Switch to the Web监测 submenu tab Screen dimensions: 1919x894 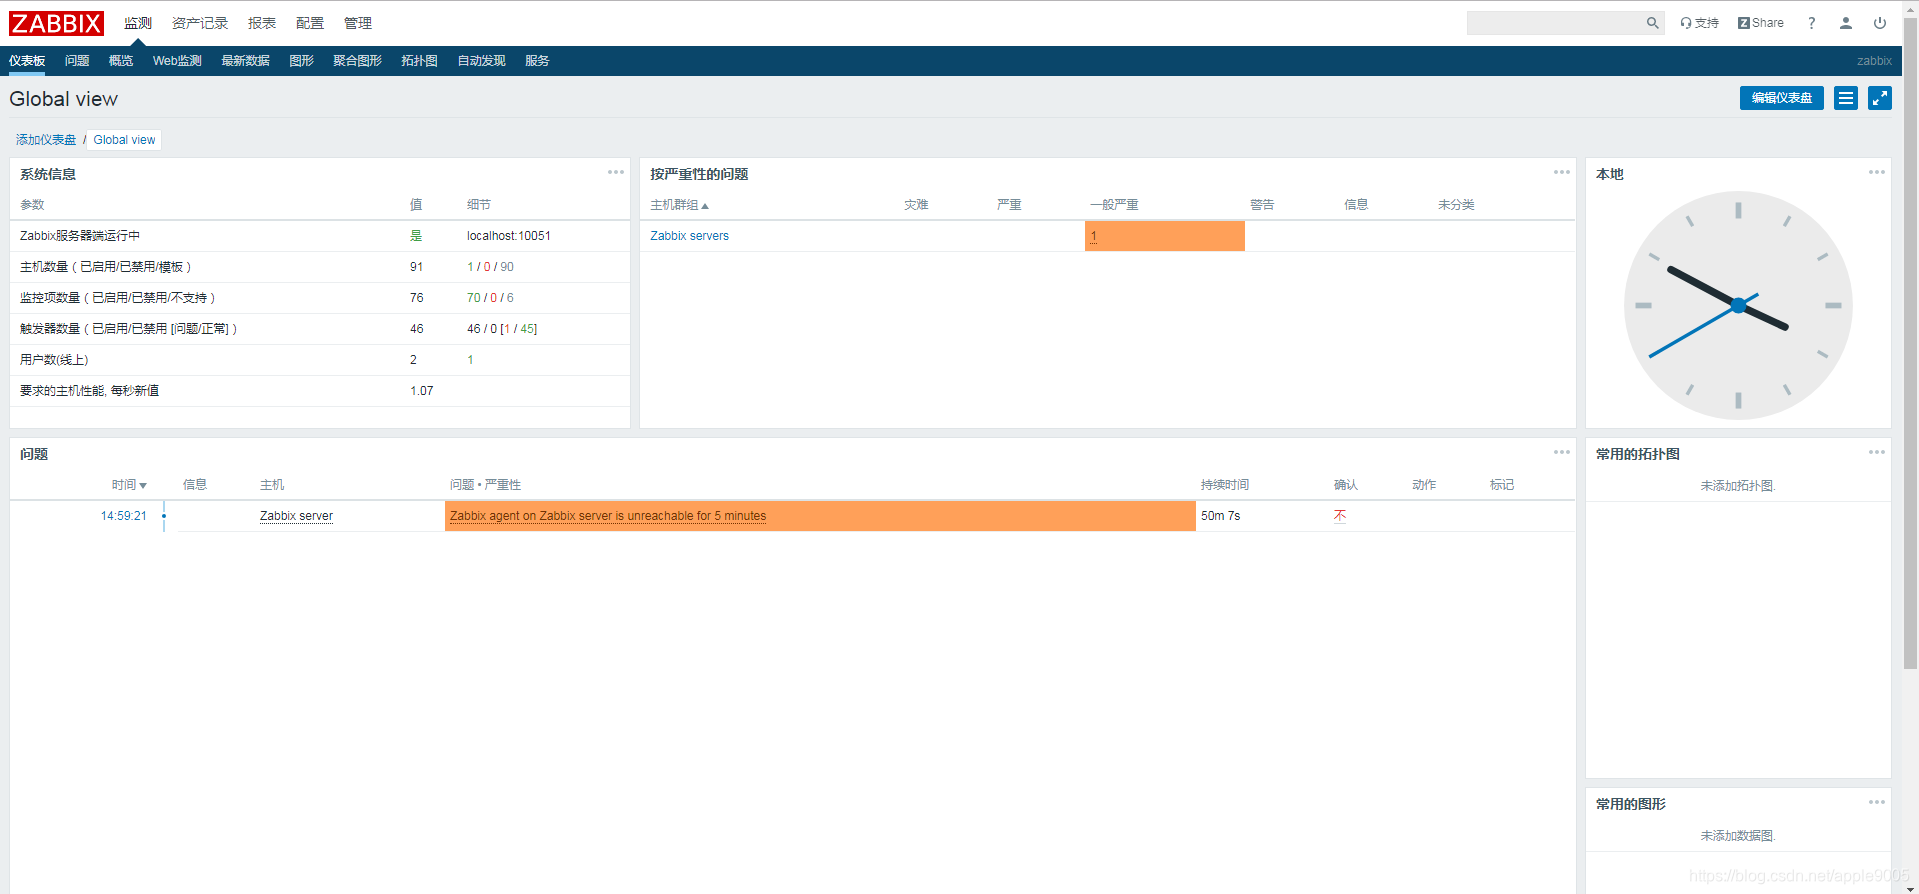coord(177,61)
